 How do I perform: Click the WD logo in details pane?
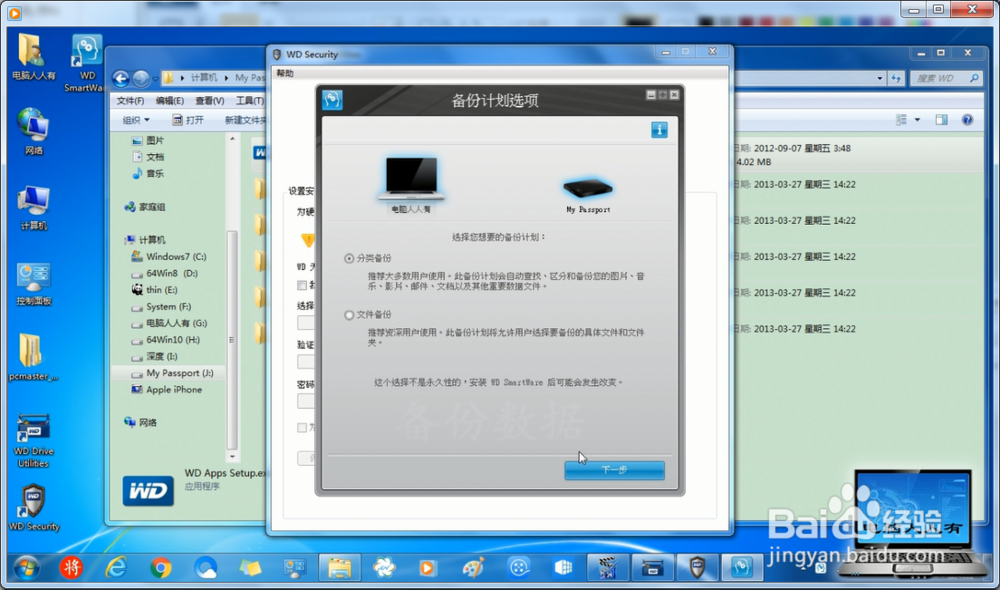pyautogui.click(x=148, y=490)
